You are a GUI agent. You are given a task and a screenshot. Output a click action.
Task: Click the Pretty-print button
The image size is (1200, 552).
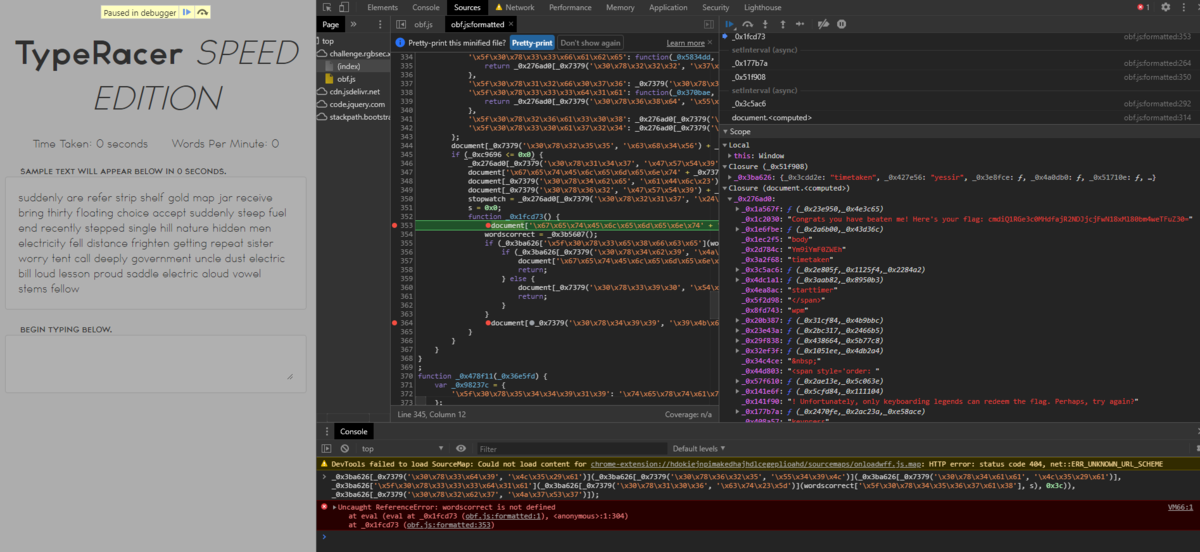[x=532, y=43]
